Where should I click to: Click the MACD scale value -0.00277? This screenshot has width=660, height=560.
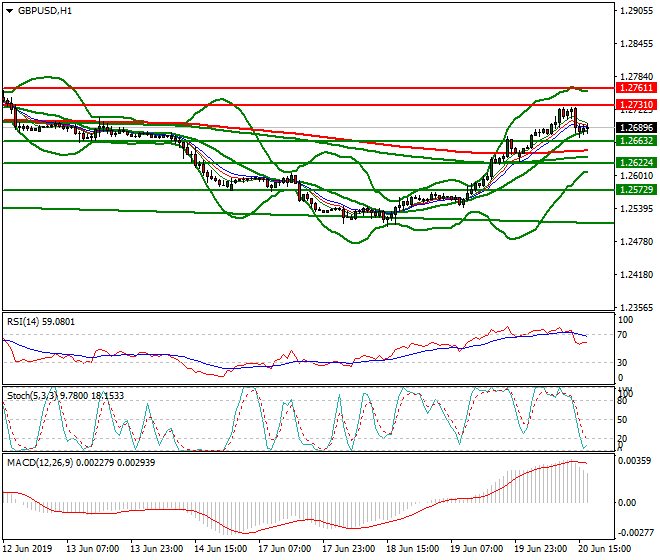pyautogui.click(x=635, y=533)
